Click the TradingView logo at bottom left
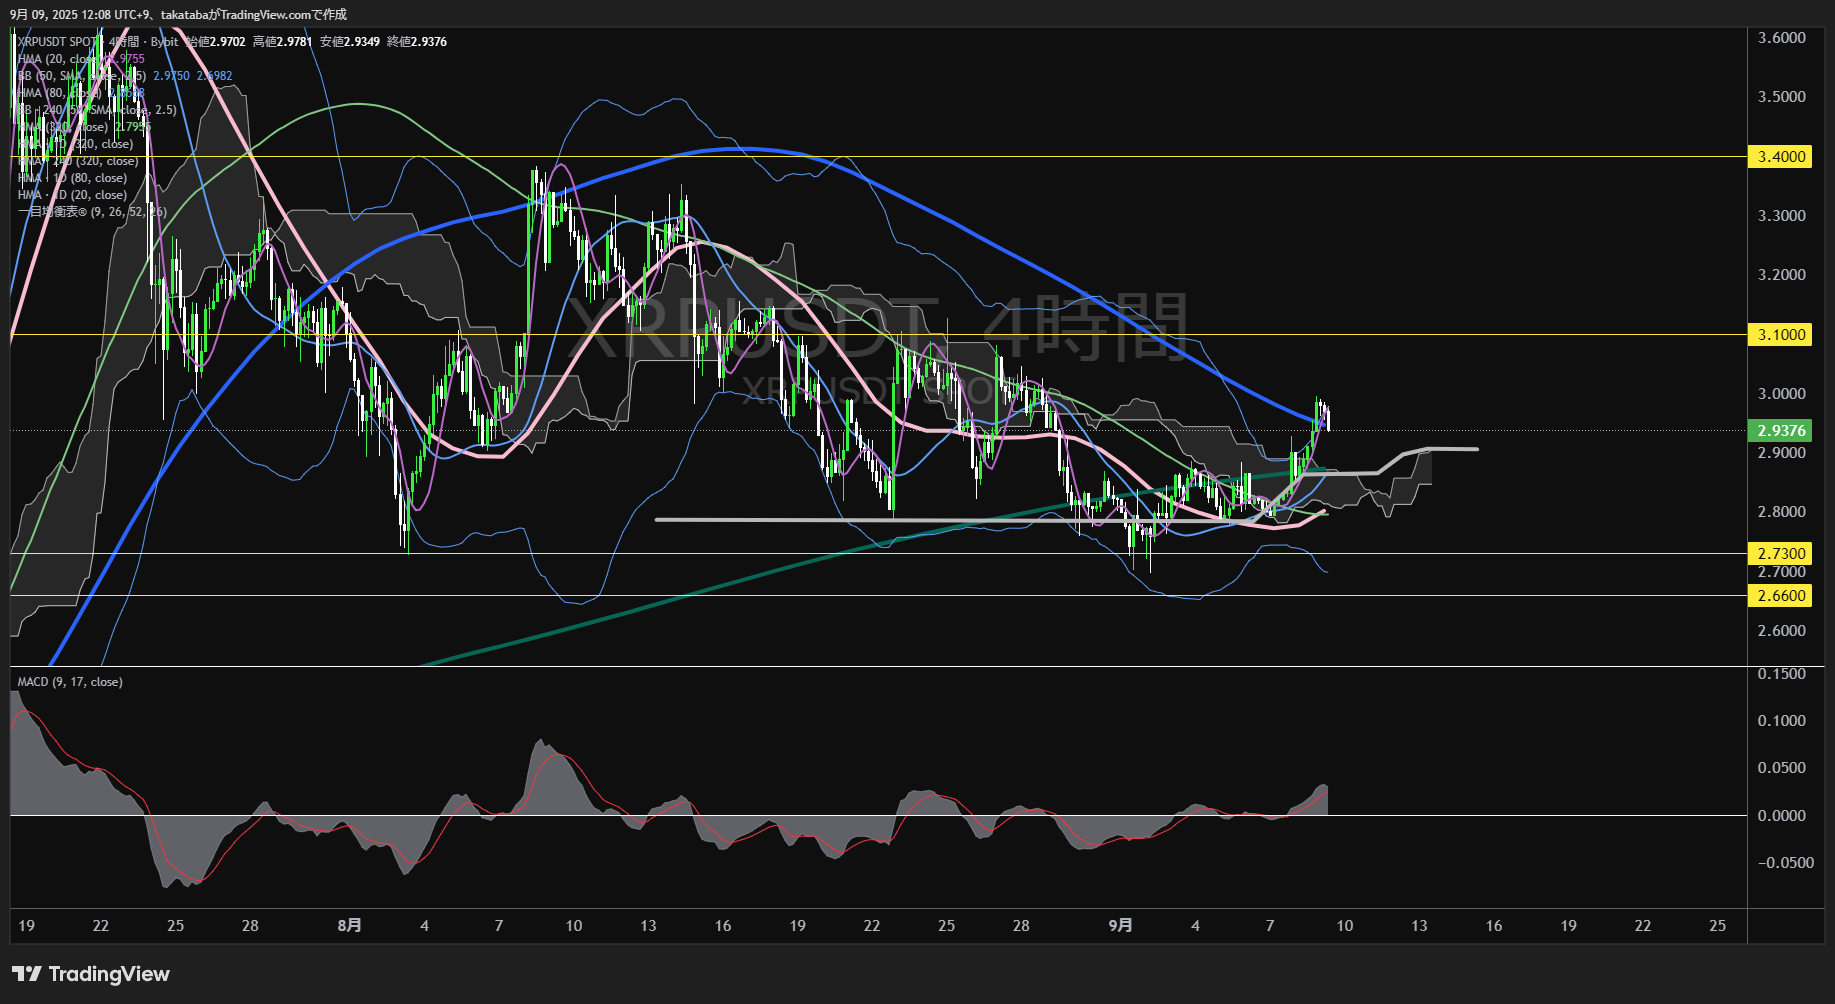Image resolution: width=1835 pixels, height=1004 pixels. point(91,974)
